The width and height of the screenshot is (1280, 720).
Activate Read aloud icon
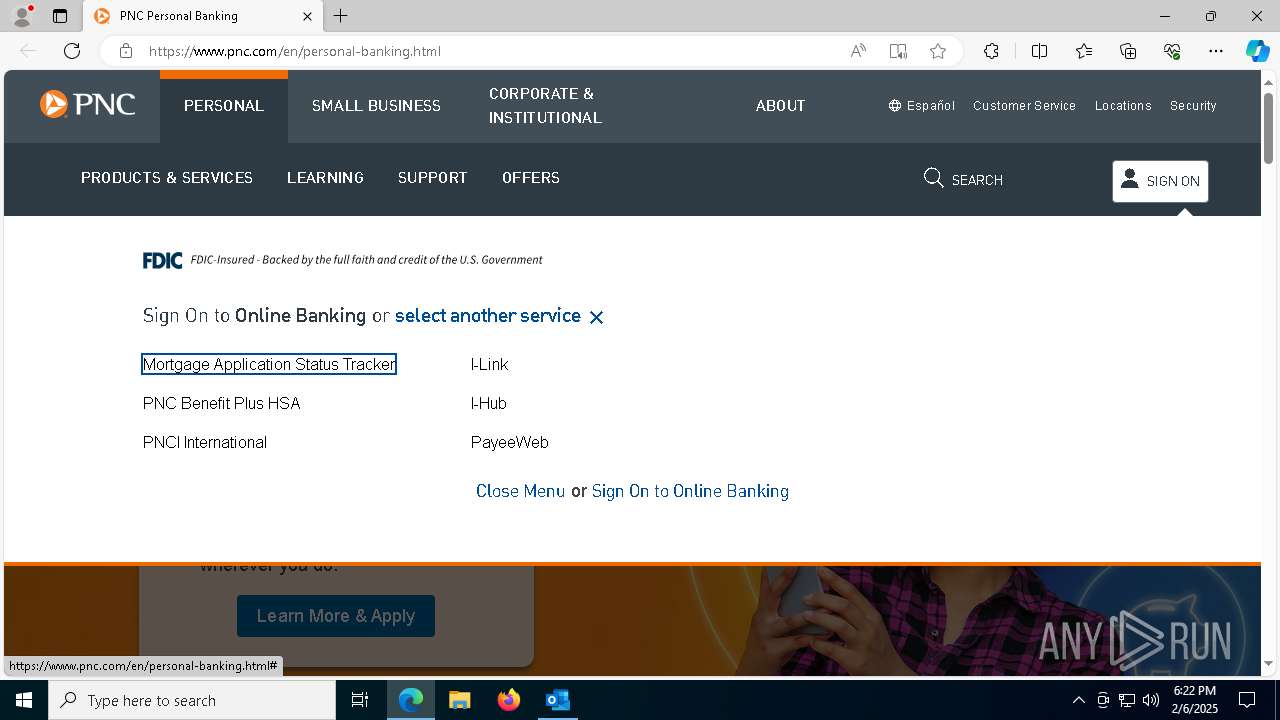(x=858, y=51)
